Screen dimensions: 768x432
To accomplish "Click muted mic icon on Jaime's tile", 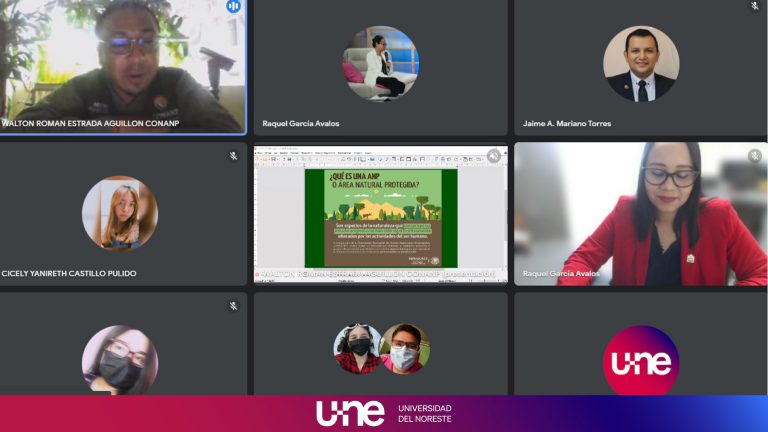I will coord(755,6).
